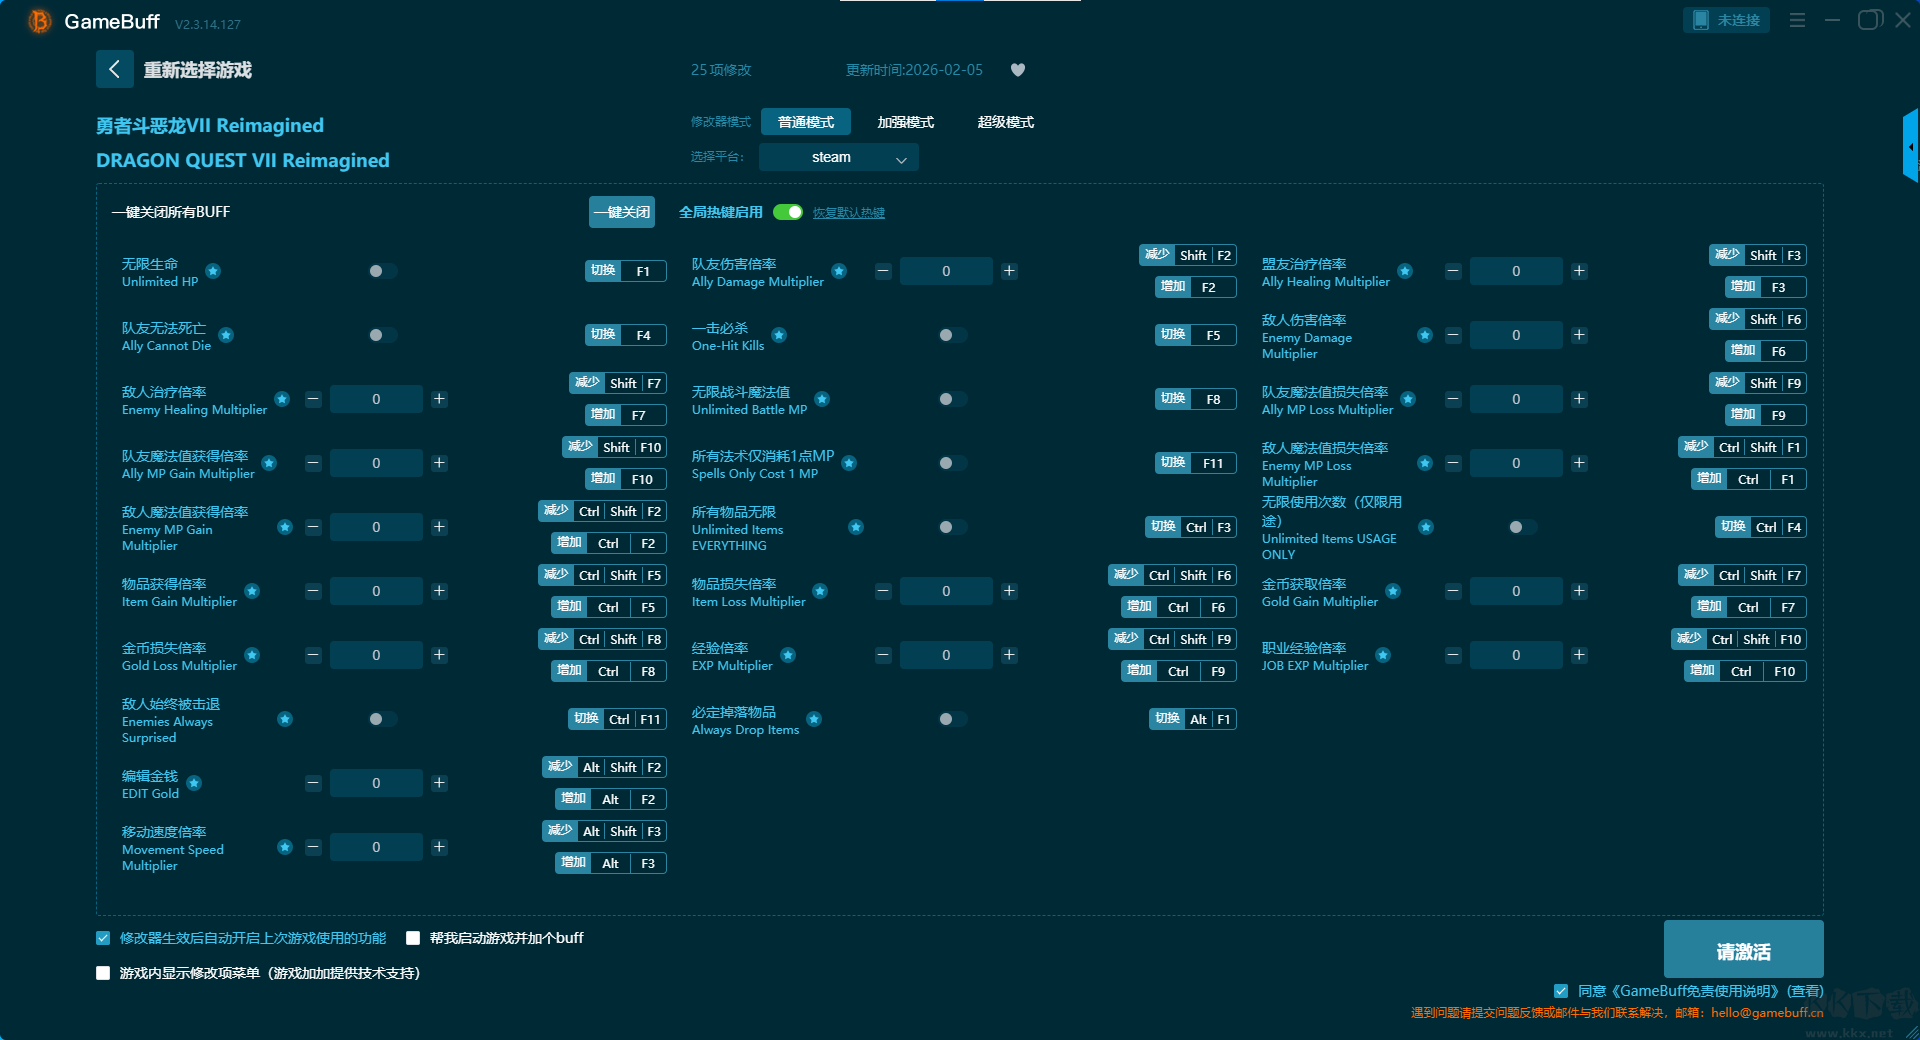Expand the blue side panel arrow tab
1920x1040 pixels.
point(1910,147)
